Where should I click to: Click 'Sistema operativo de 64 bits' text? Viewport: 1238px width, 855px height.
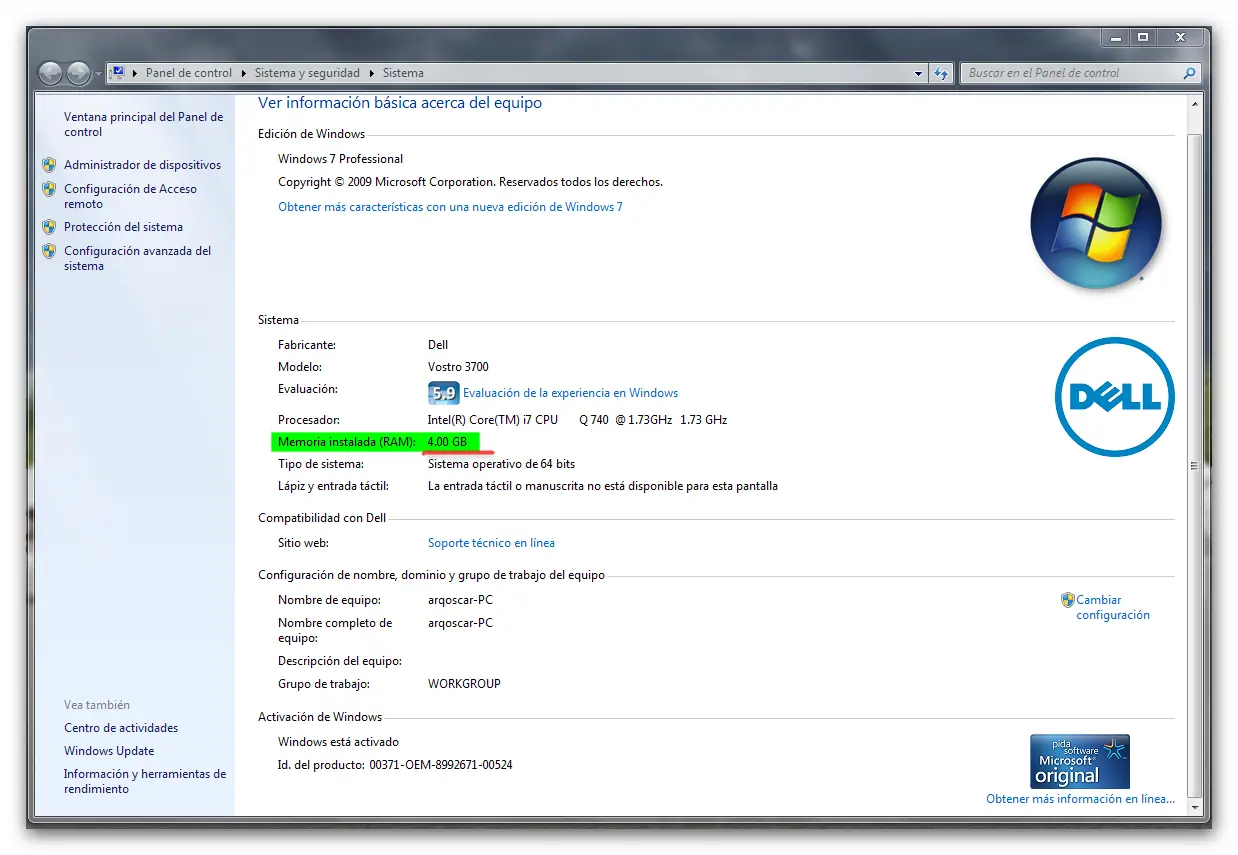pyautogui.click(x=501, y=464)
